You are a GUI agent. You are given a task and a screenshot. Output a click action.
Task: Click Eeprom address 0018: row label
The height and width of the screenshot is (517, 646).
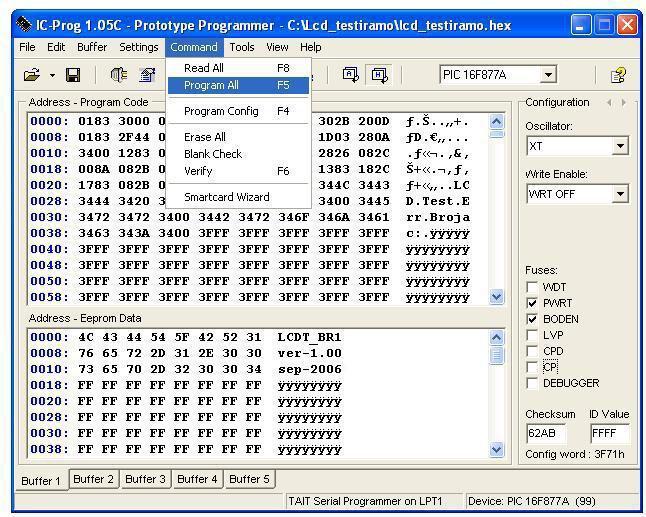point(49,385)
